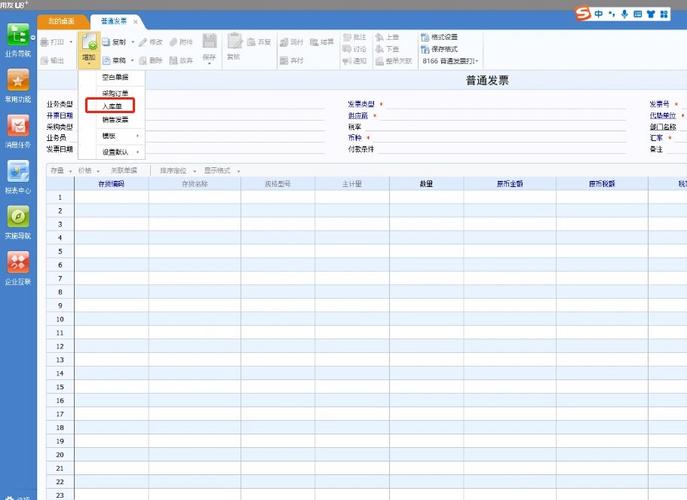The image size is (687, 500).
Task: Click the 删除 (Delete) toolbar button
Action: [x=151, y=60]
